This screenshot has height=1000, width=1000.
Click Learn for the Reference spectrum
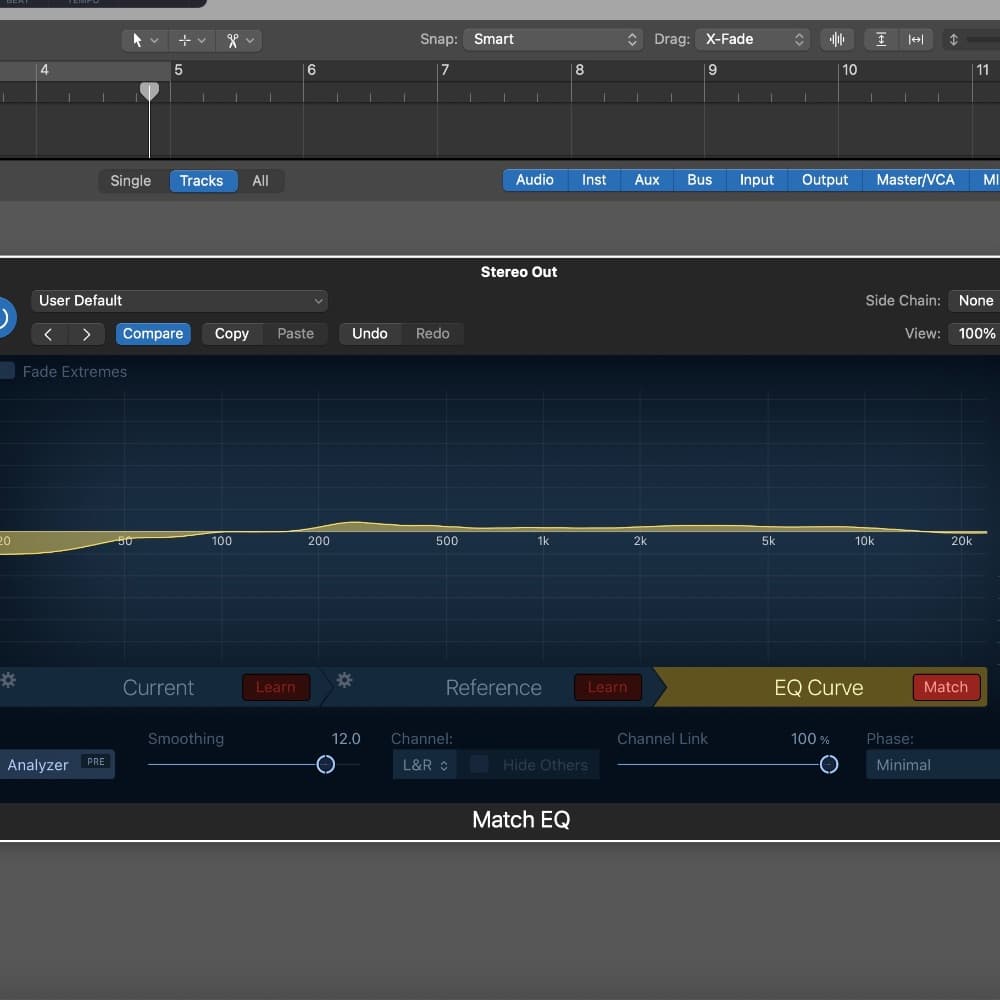607,687
